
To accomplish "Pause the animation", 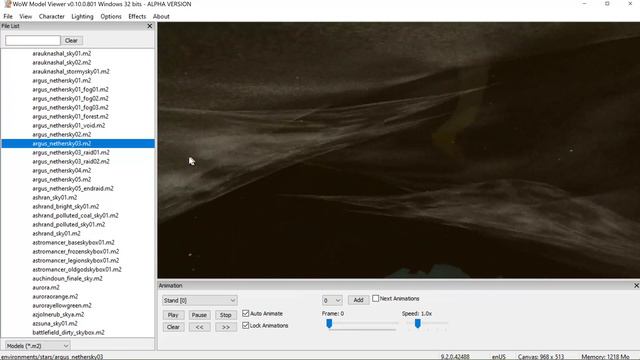I will coord(199,315).
